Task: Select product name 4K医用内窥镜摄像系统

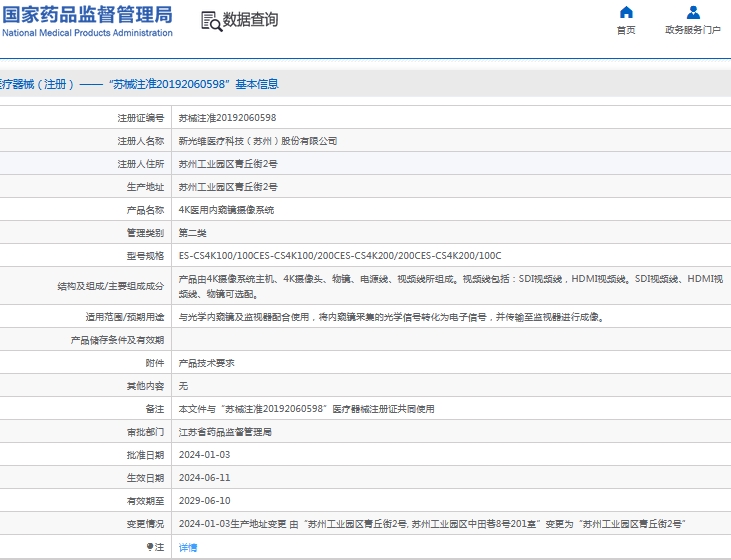Action: click(226, 210)
